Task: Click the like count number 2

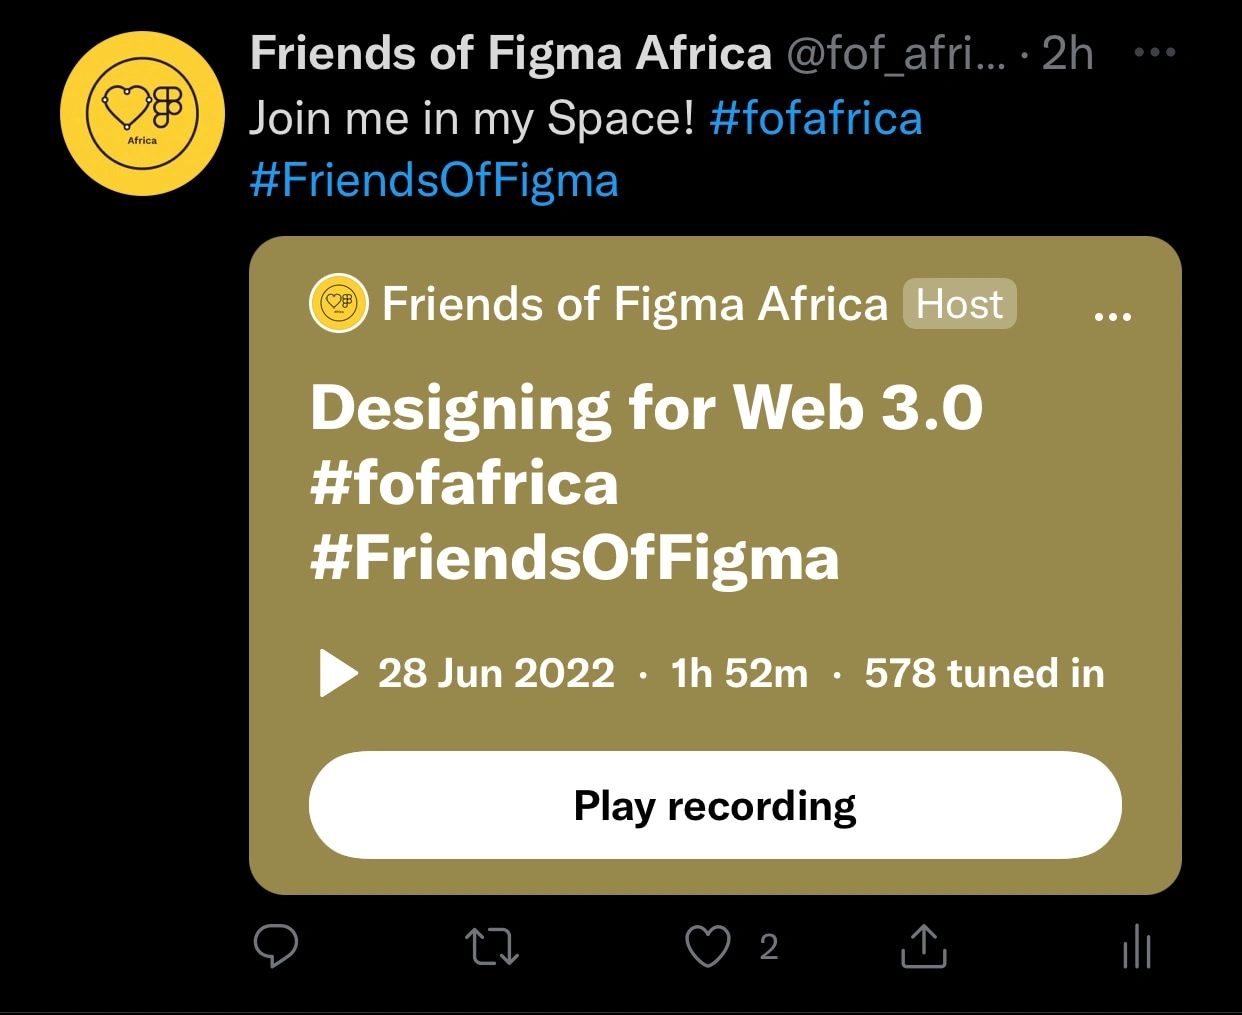Action: (768, 947)
